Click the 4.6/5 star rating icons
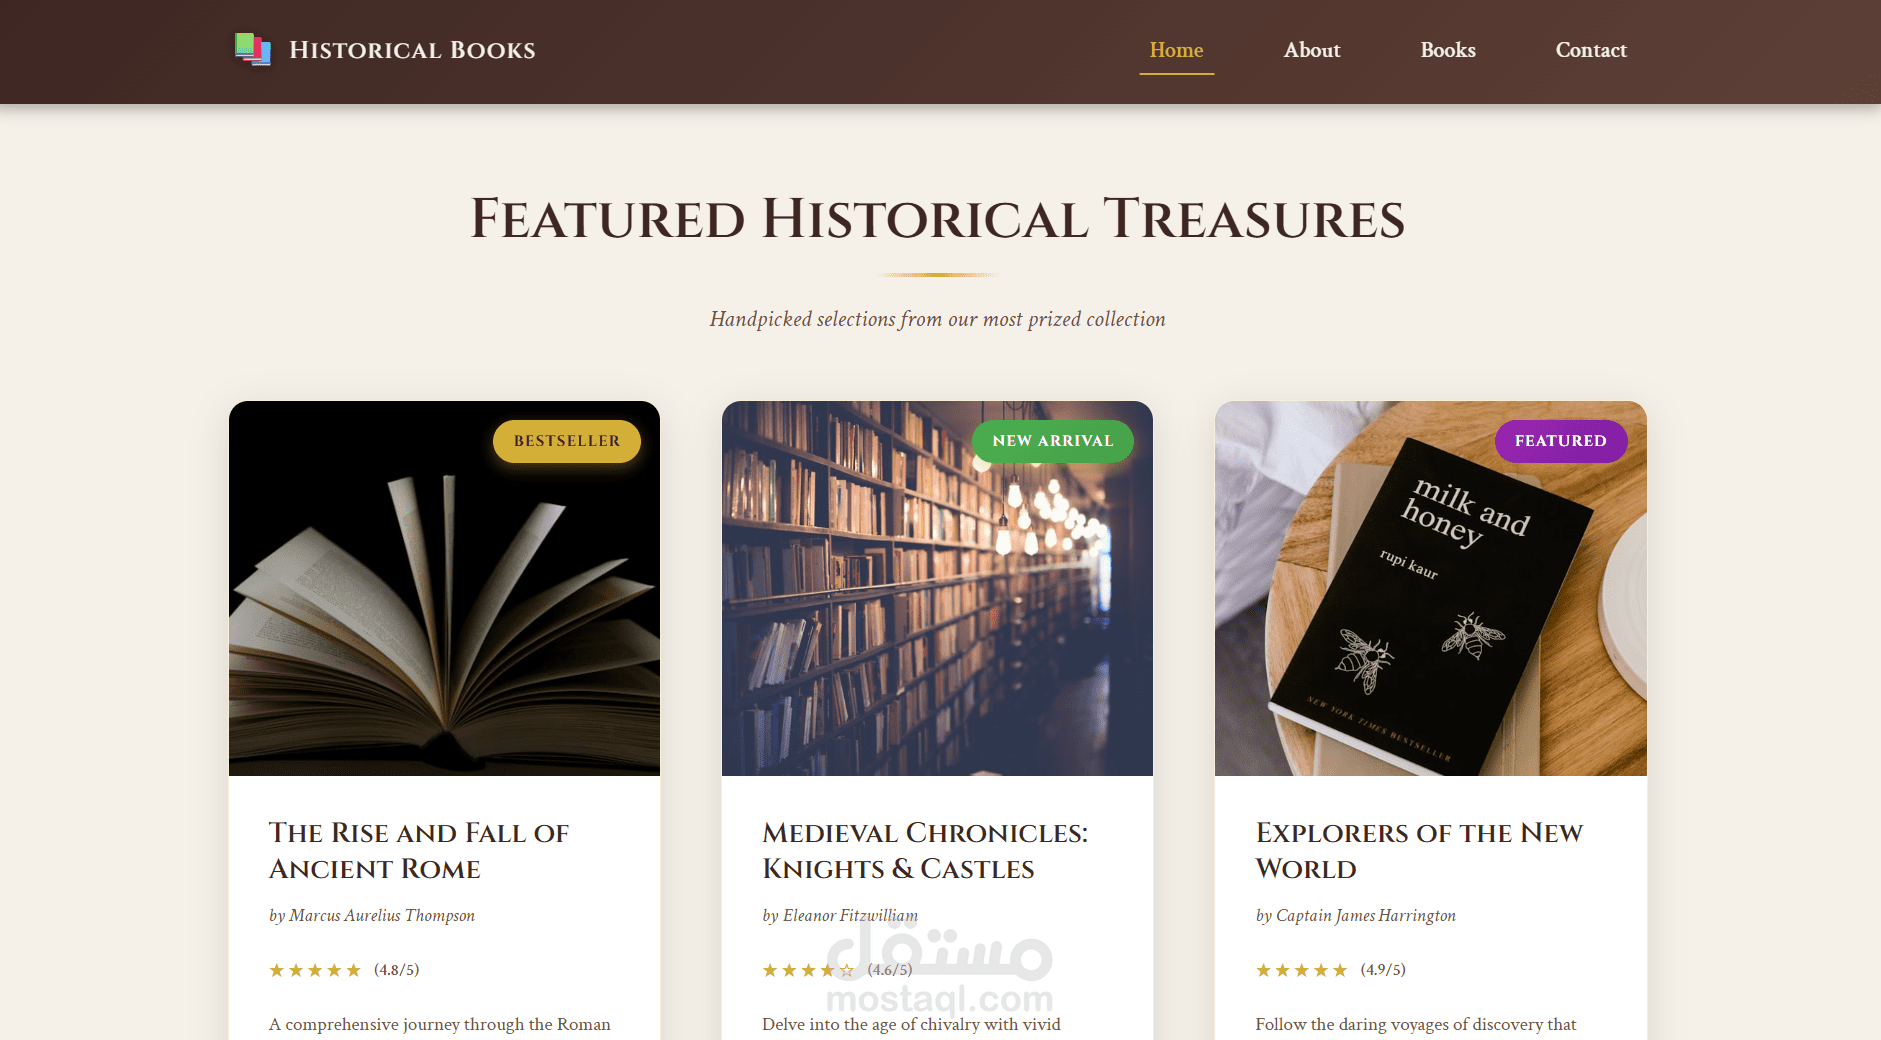Image resolution: width=1881 pixels, height=1040 pixels. (808, 970)
